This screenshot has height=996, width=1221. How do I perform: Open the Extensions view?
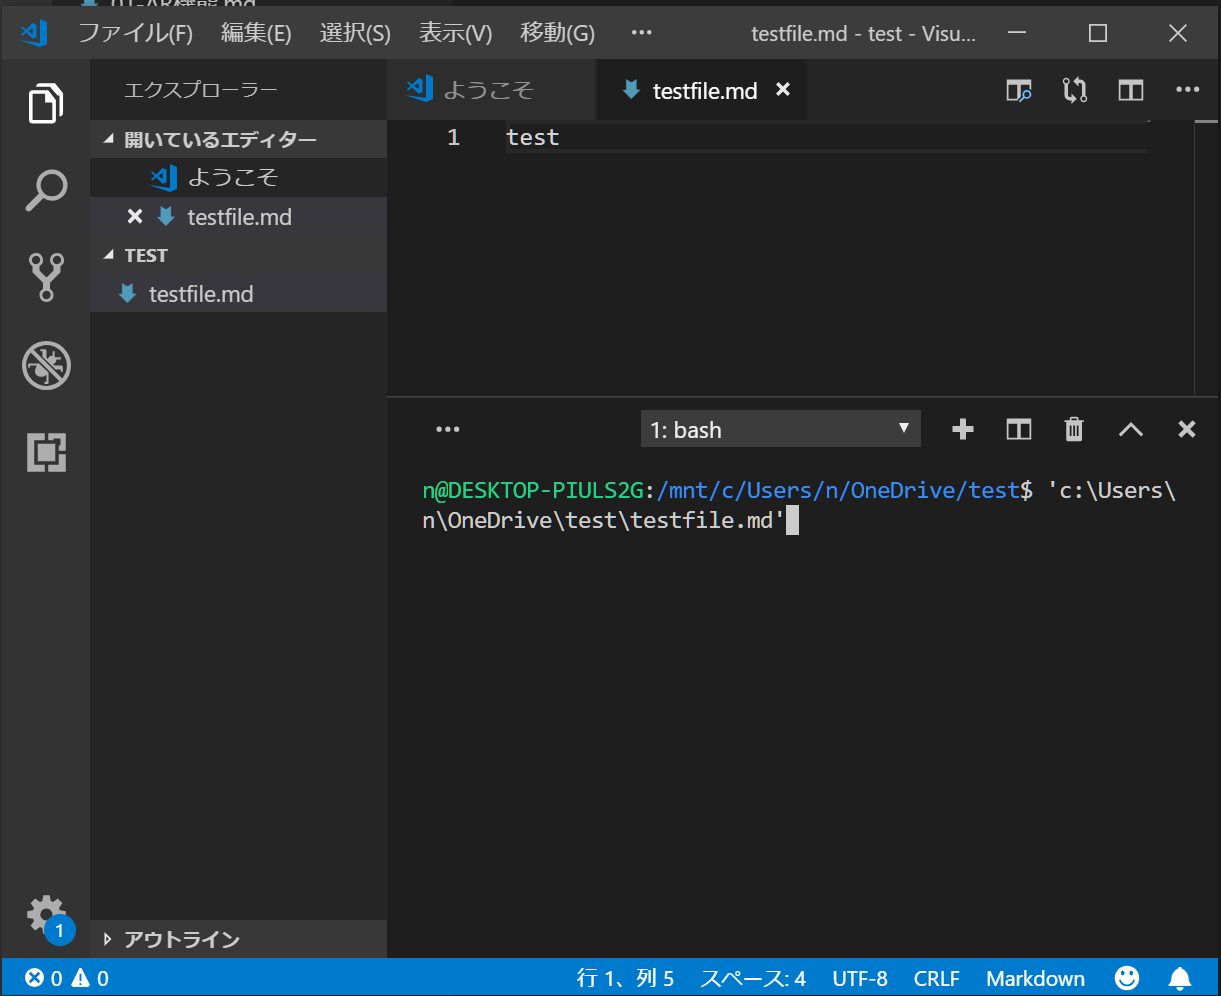tap(46, 453)
